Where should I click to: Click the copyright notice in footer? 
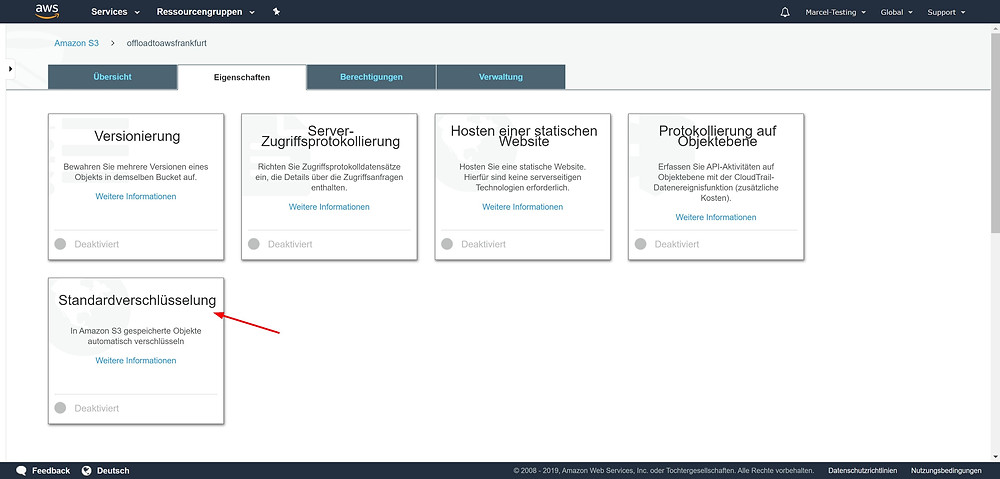click(663, 471)
